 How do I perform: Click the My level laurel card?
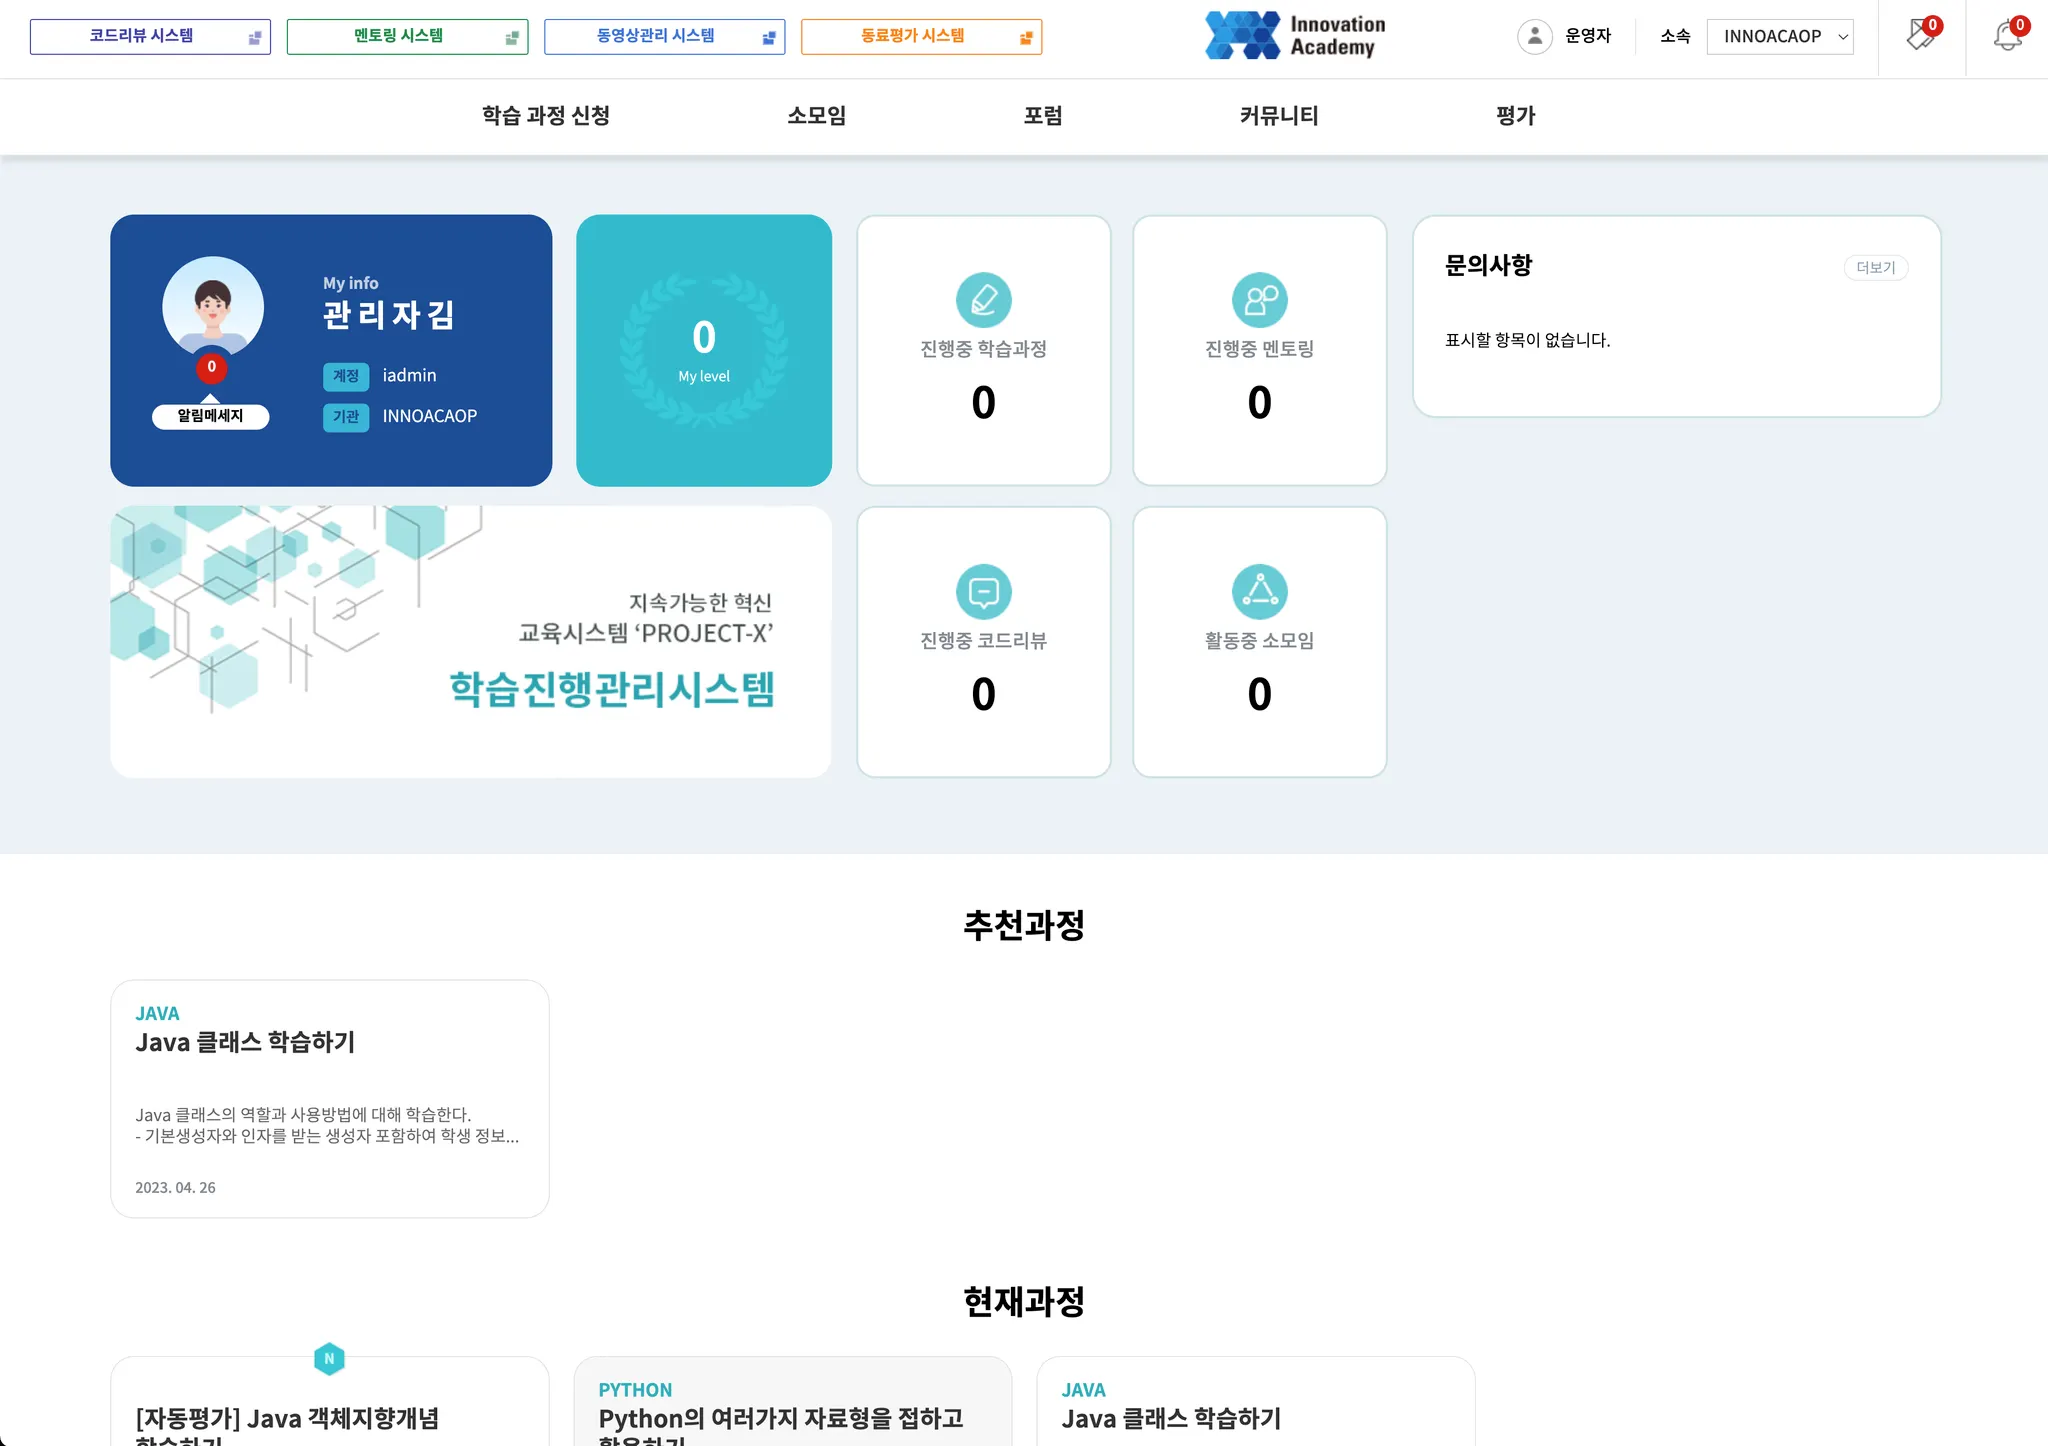pyautogui.click(x=704, y=351)
